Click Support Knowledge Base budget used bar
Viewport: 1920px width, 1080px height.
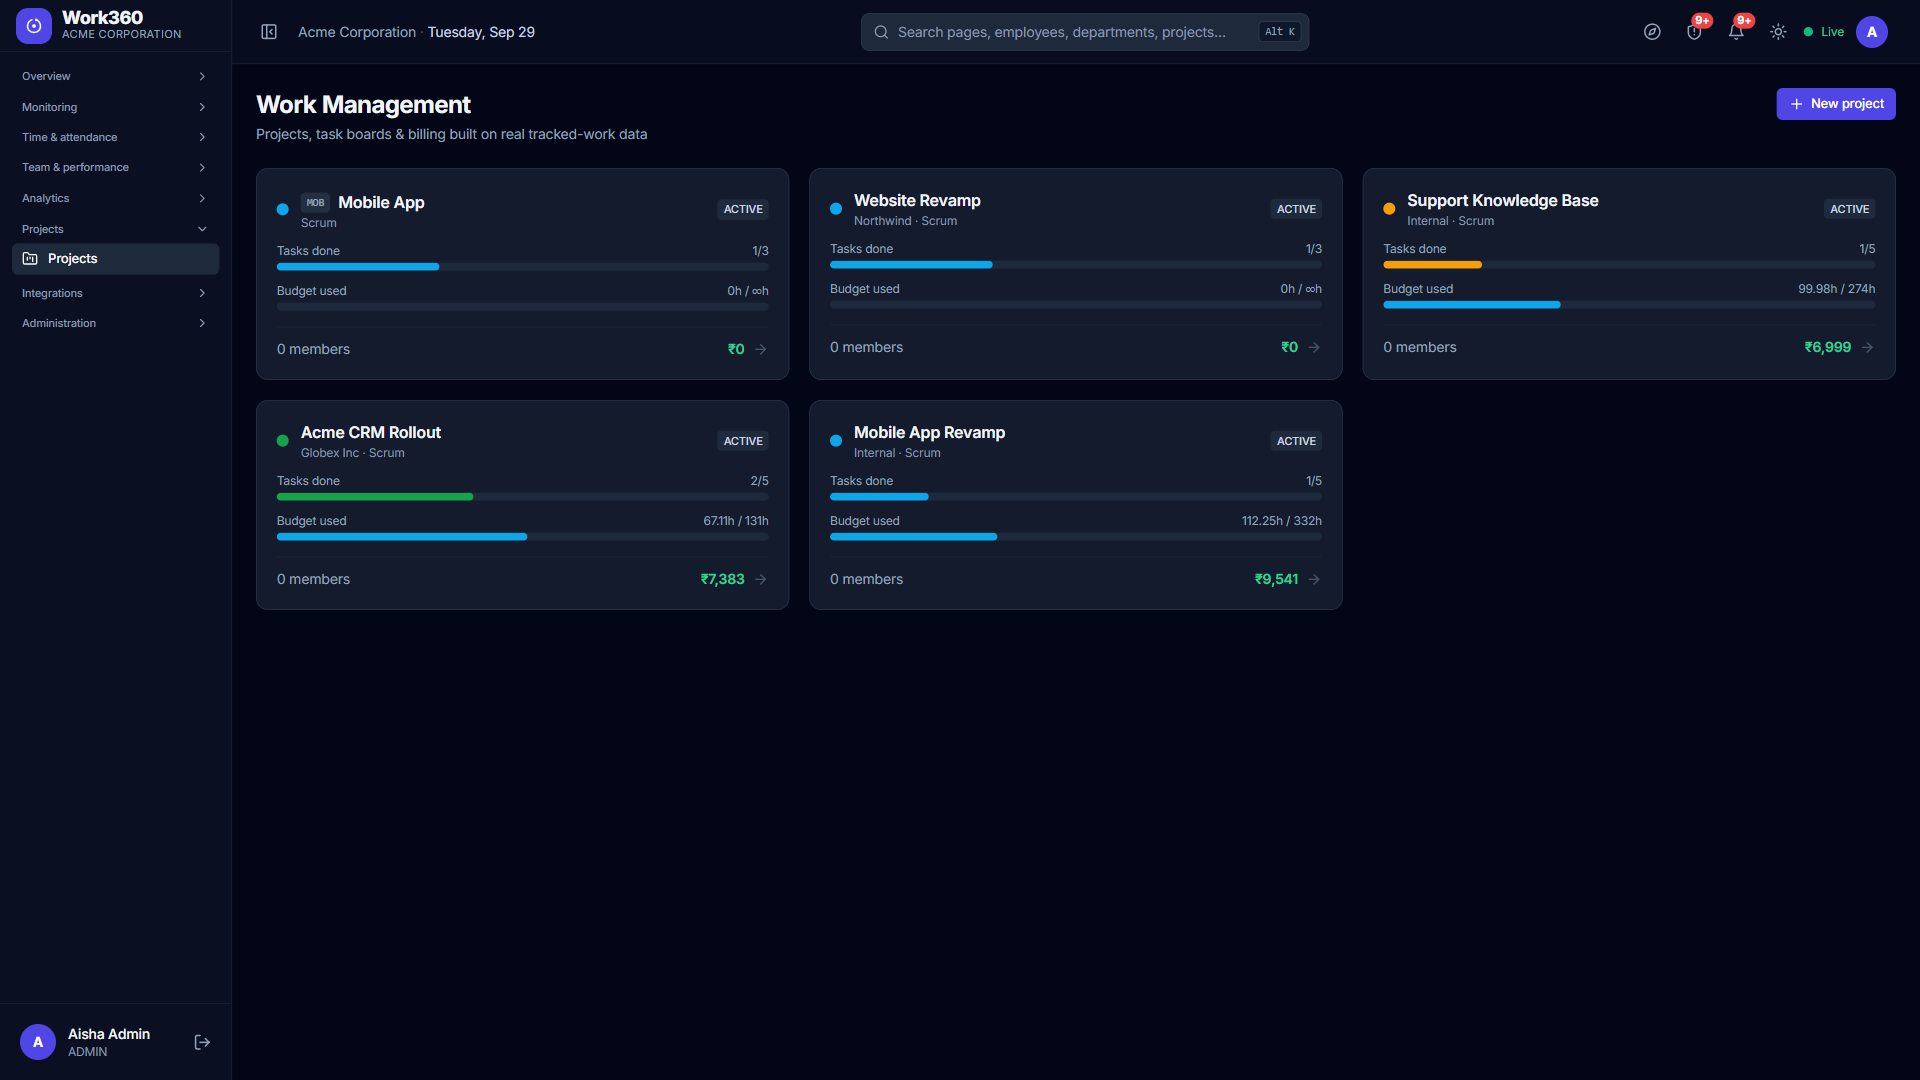pos(1628,305)
